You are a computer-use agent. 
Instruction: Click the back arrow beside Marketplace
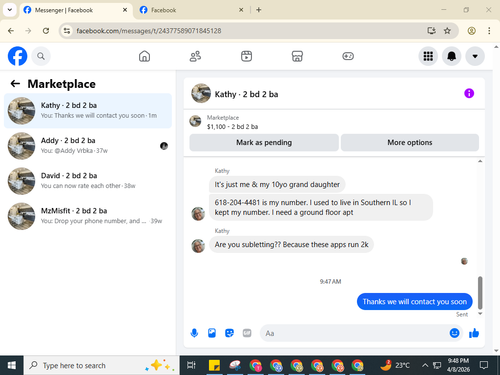[x=15, y=84]
